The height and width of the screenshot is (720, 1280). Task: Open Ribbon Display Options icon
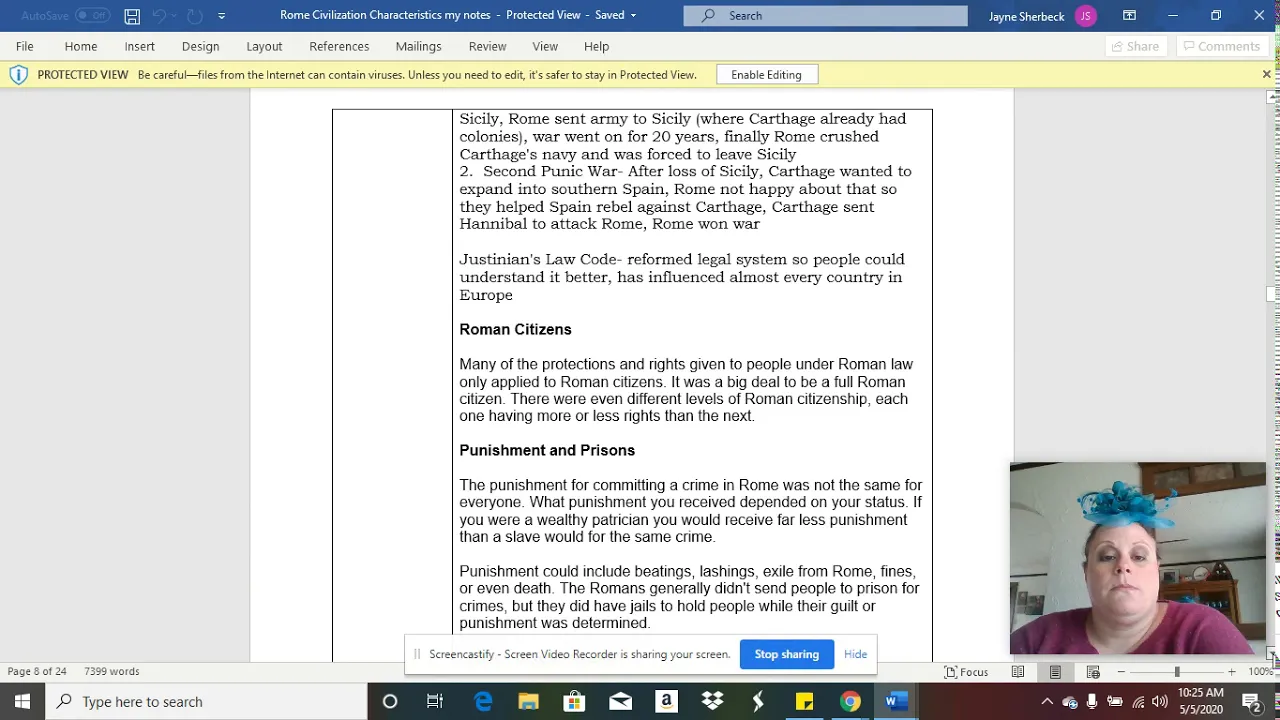(1129, 16)
